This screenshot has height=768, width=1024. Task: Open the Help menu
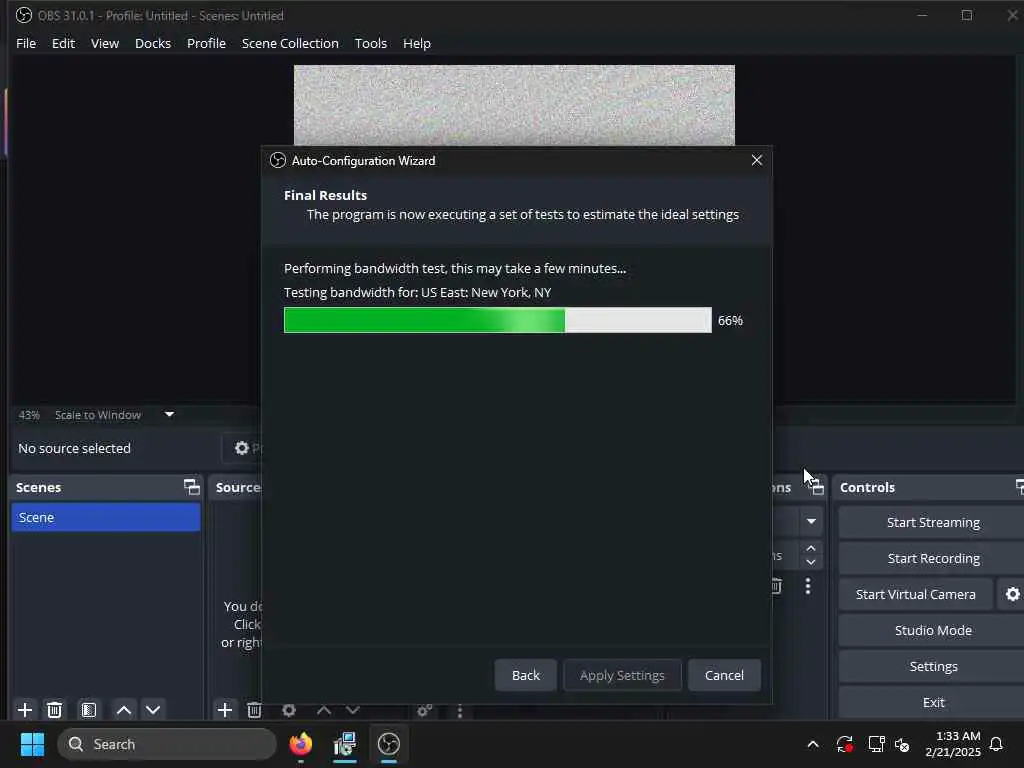[417, 43]
